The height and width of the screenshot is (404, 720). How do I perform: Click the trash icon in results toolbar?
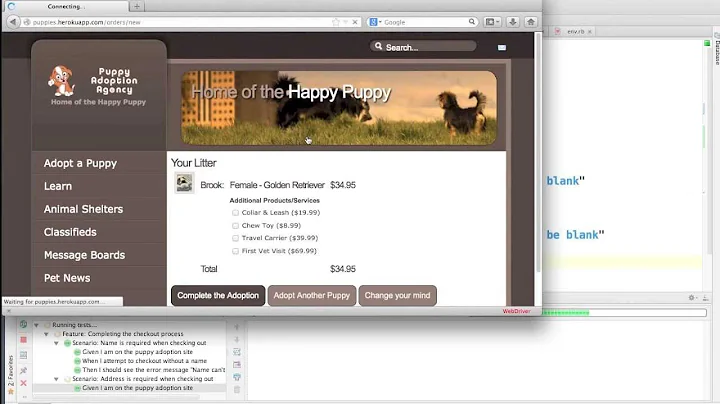[237, 390]
